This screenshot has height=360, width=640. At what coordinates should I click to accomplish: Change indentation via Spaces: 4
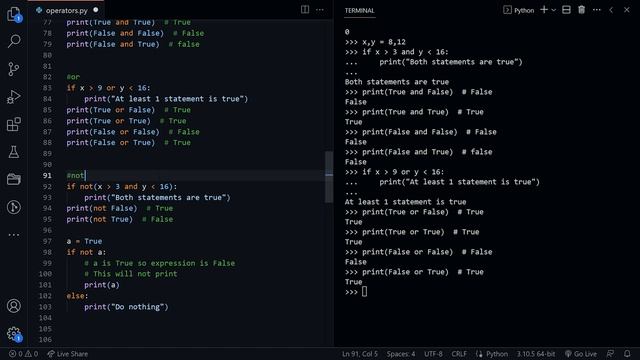pyautogui.click(x=401, y=354)
